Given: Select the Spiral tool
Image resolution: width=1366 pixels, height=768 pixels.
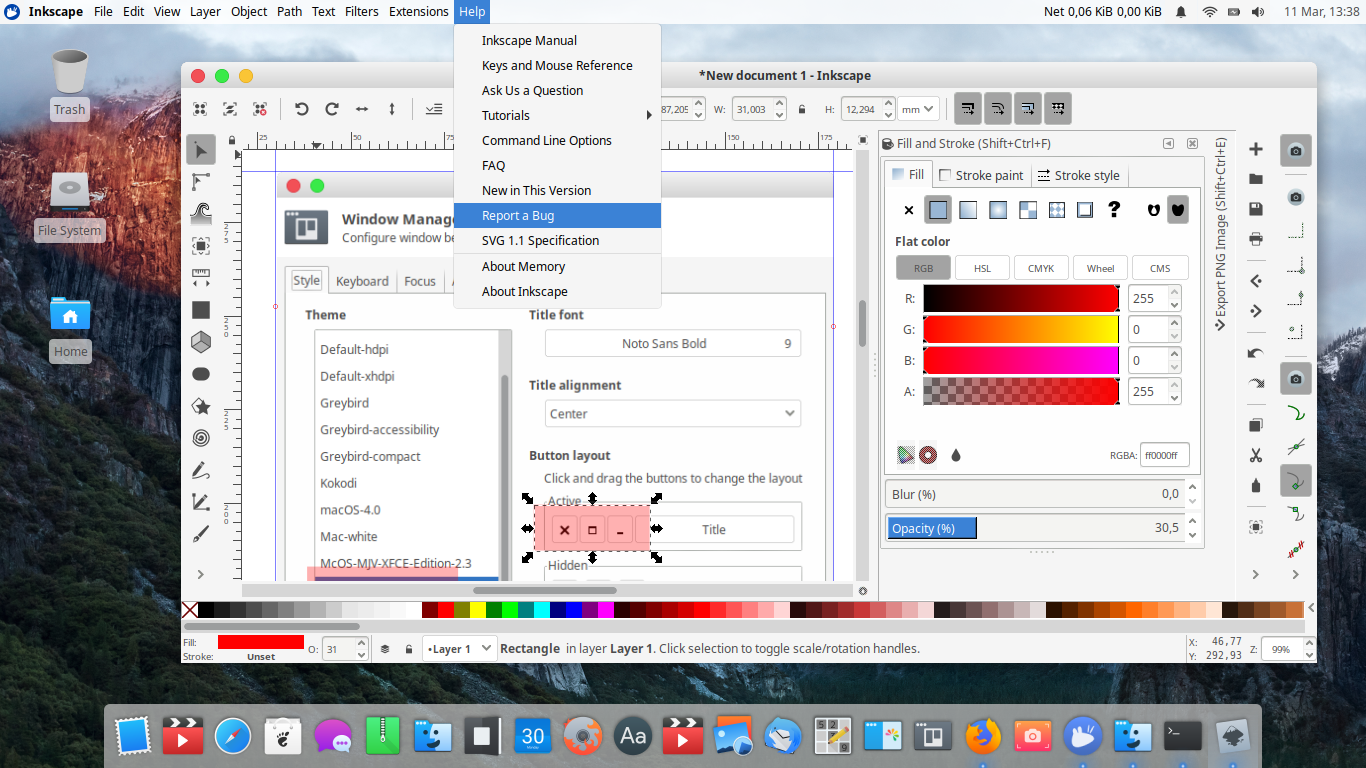Looking at the screenshot, I should (200, 437).
